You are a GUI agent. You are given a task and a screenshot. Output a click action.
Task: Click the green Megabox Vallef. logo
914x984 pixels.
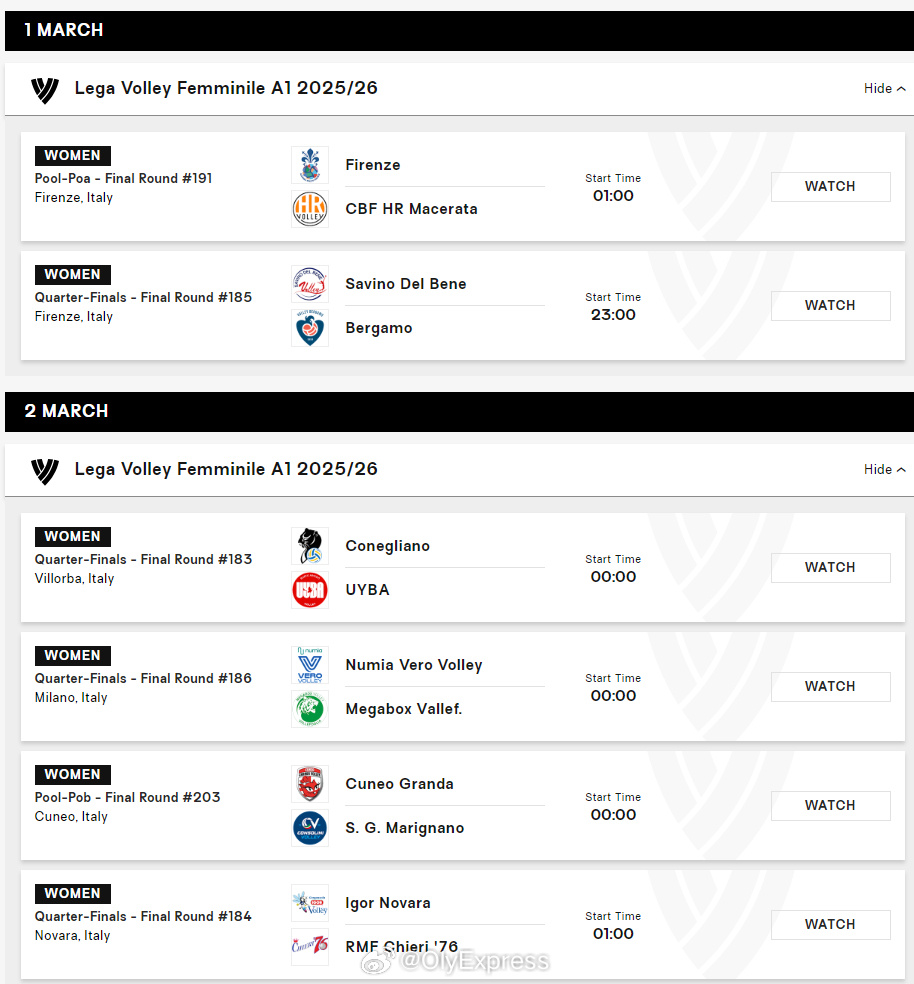click(x=309, y=709)
